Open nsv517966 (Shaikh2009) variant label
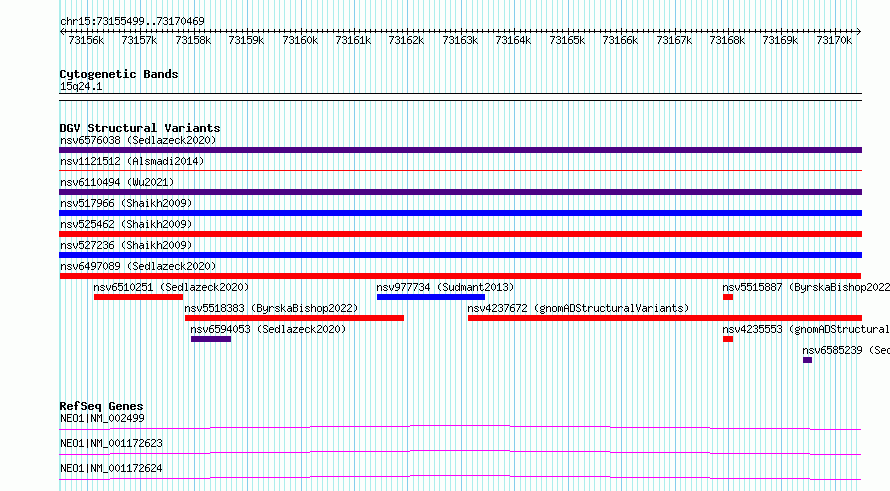Screen dimensions: 890x491 [126, 203]
